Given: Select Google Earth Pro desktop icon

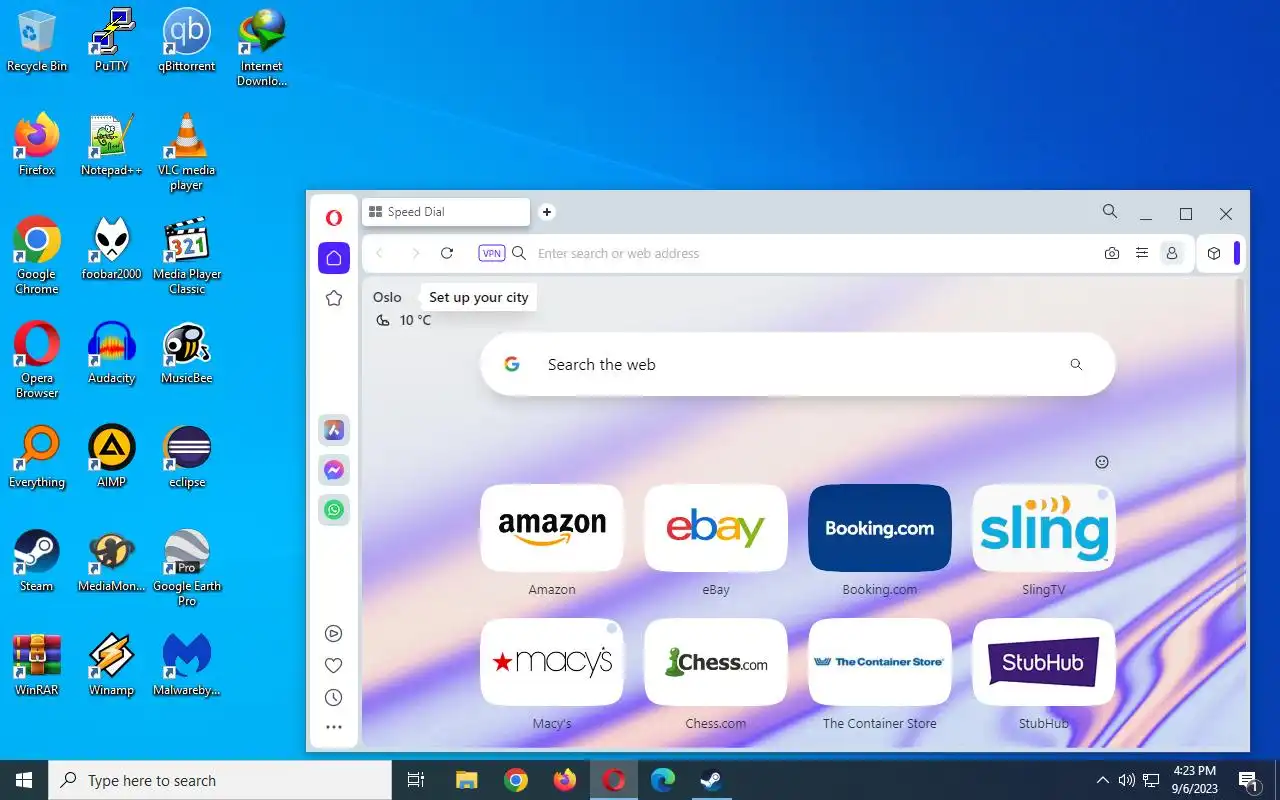Looking at the screenshot, I should [x=187, y=569].
